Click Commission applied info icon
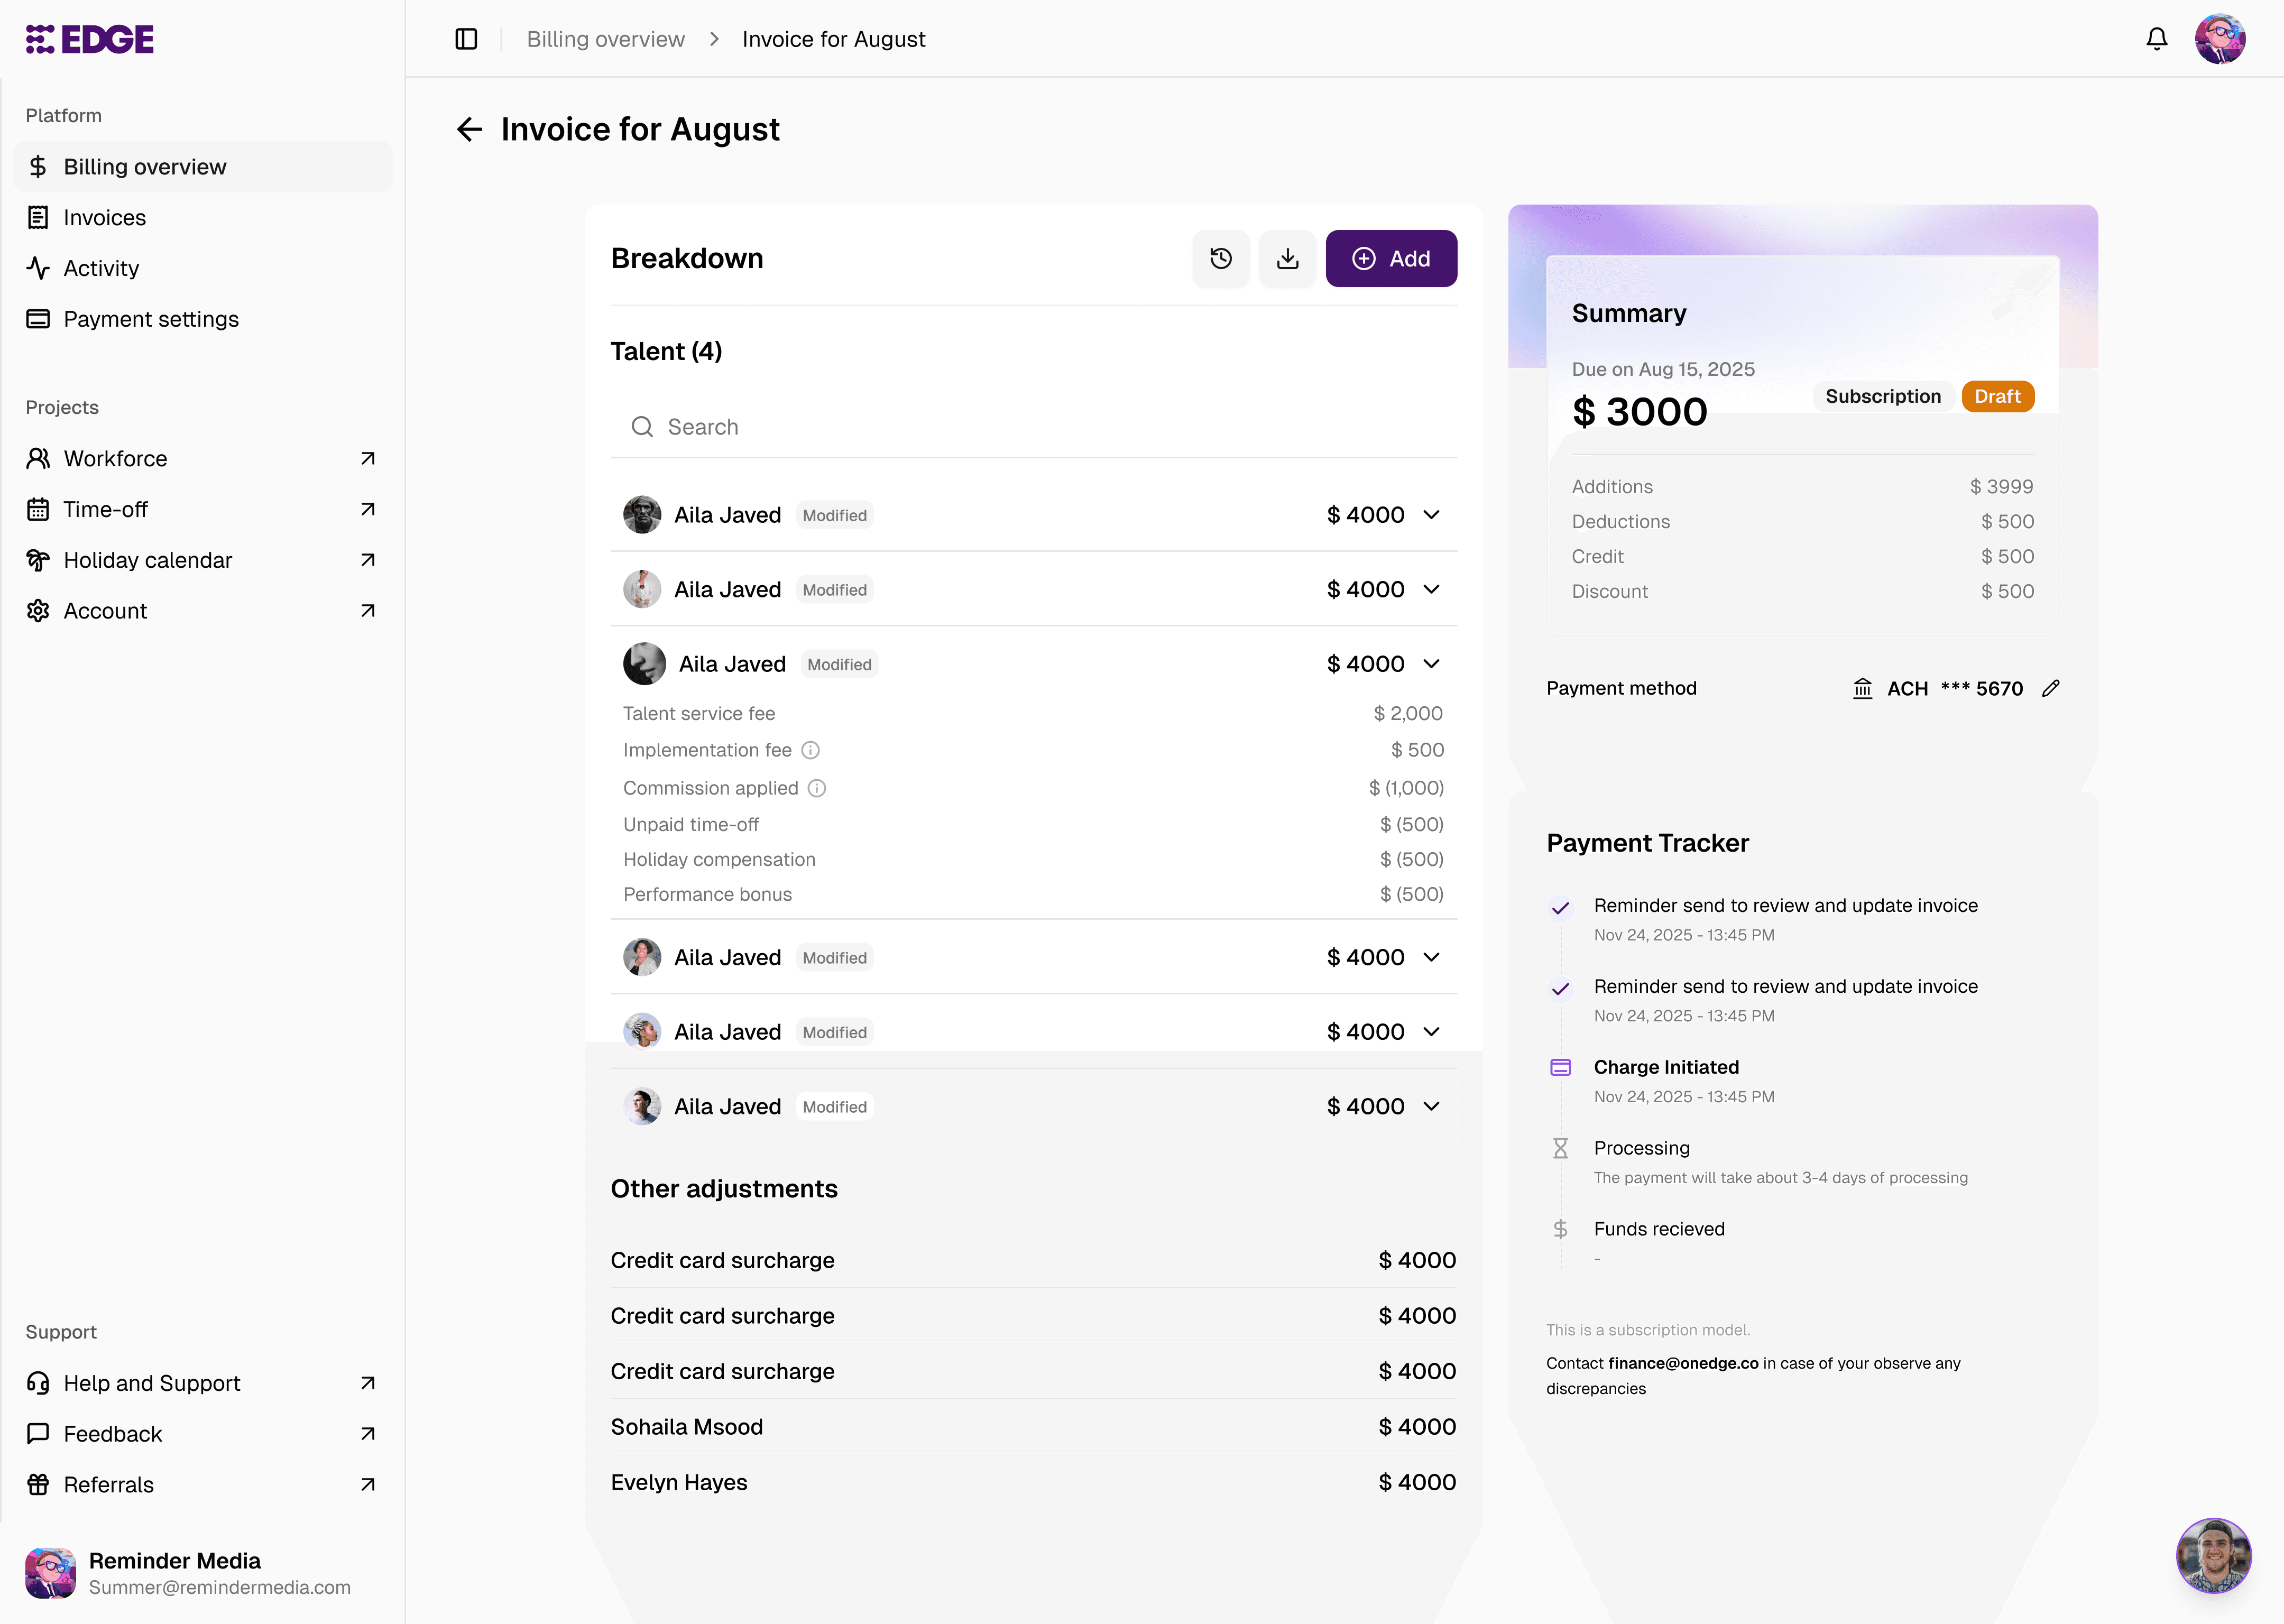Screen dimensions: 2284x1624 click(817, 788)
